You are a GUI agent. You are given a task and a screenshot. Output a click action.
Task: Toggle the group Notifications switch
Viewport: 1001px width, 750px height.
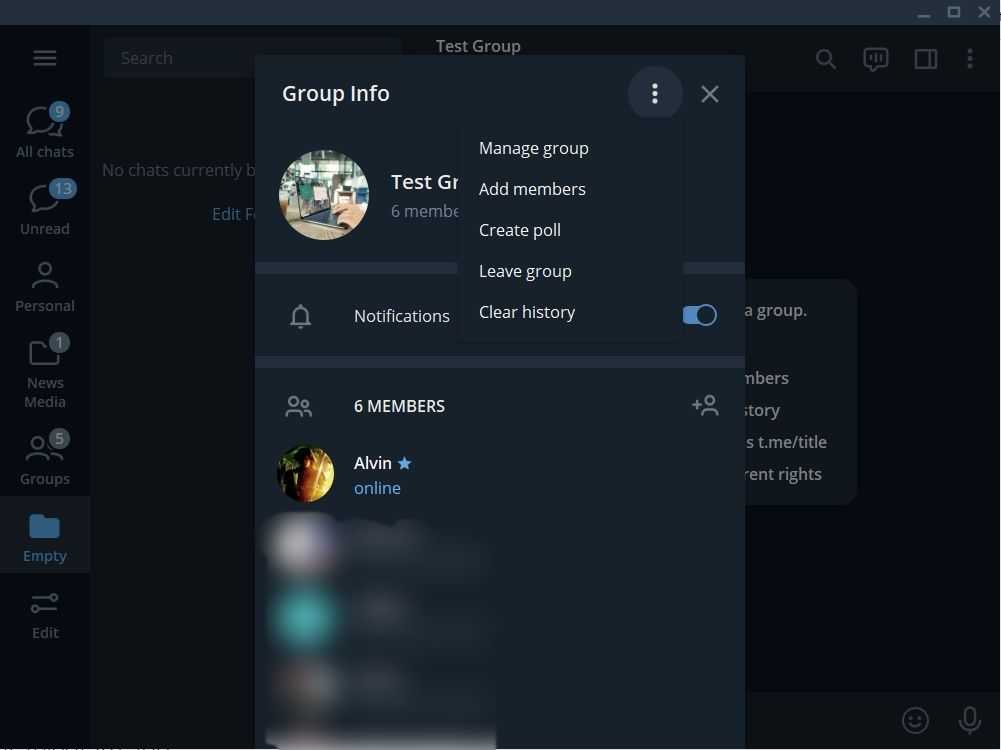(x=700, y=315)
